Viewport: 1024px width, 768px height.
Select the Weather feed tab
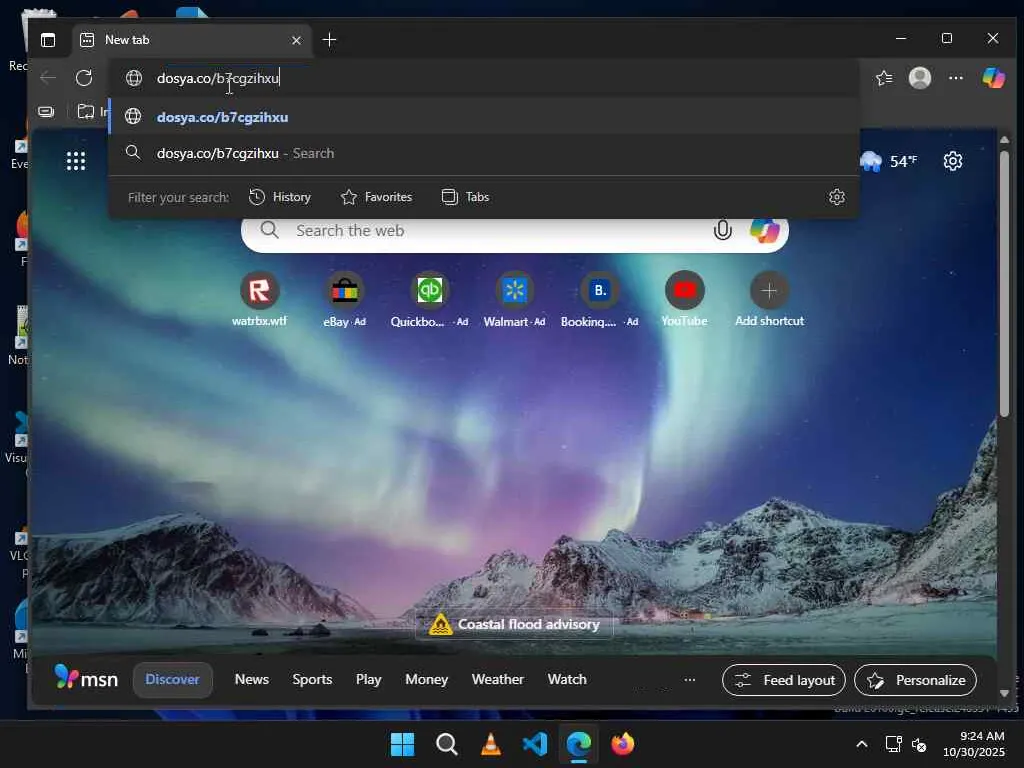pyautogui.click(x=497, y=680)
